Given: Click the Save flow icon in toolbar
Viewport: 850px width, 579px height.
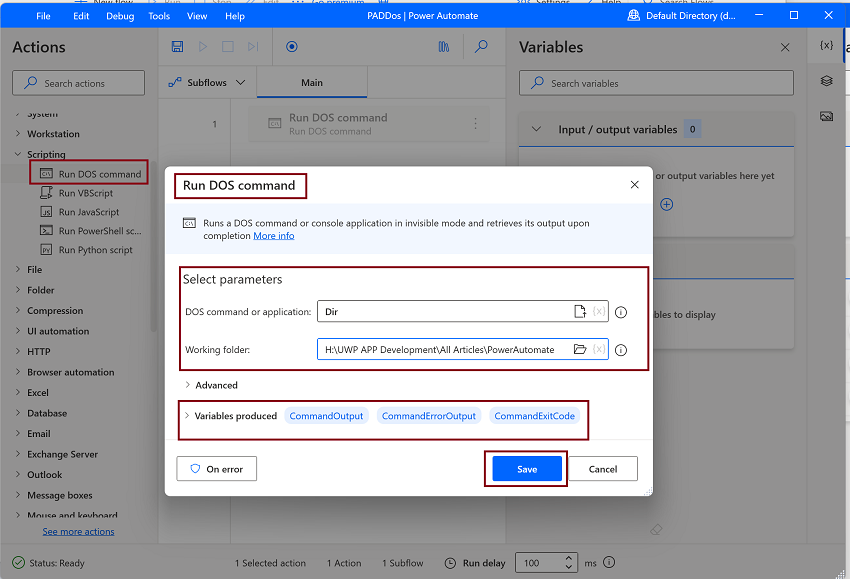Looking at the screenshot, I should pos(177,47).
